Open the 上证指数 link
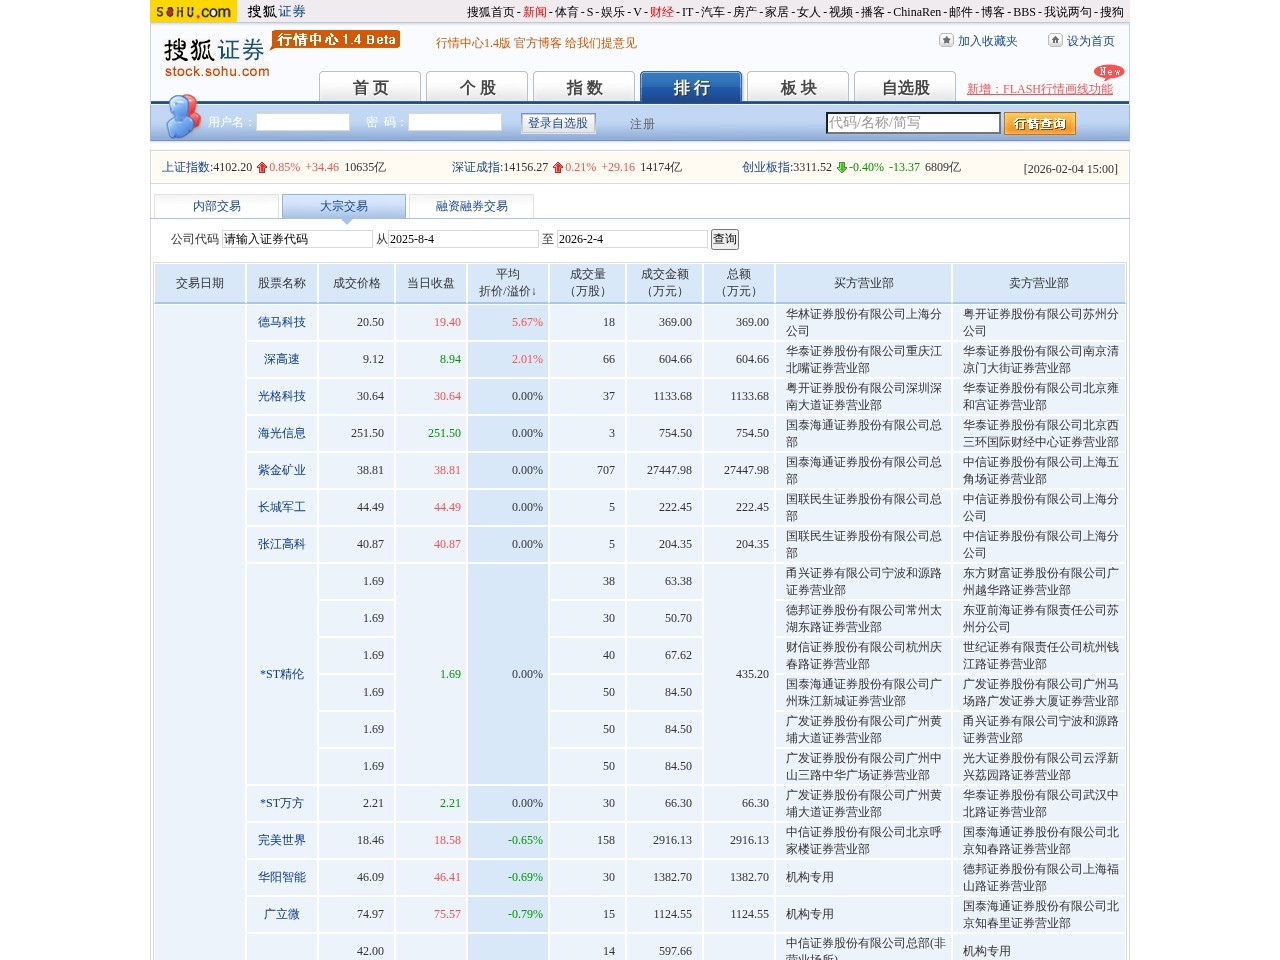 (186, 167)
